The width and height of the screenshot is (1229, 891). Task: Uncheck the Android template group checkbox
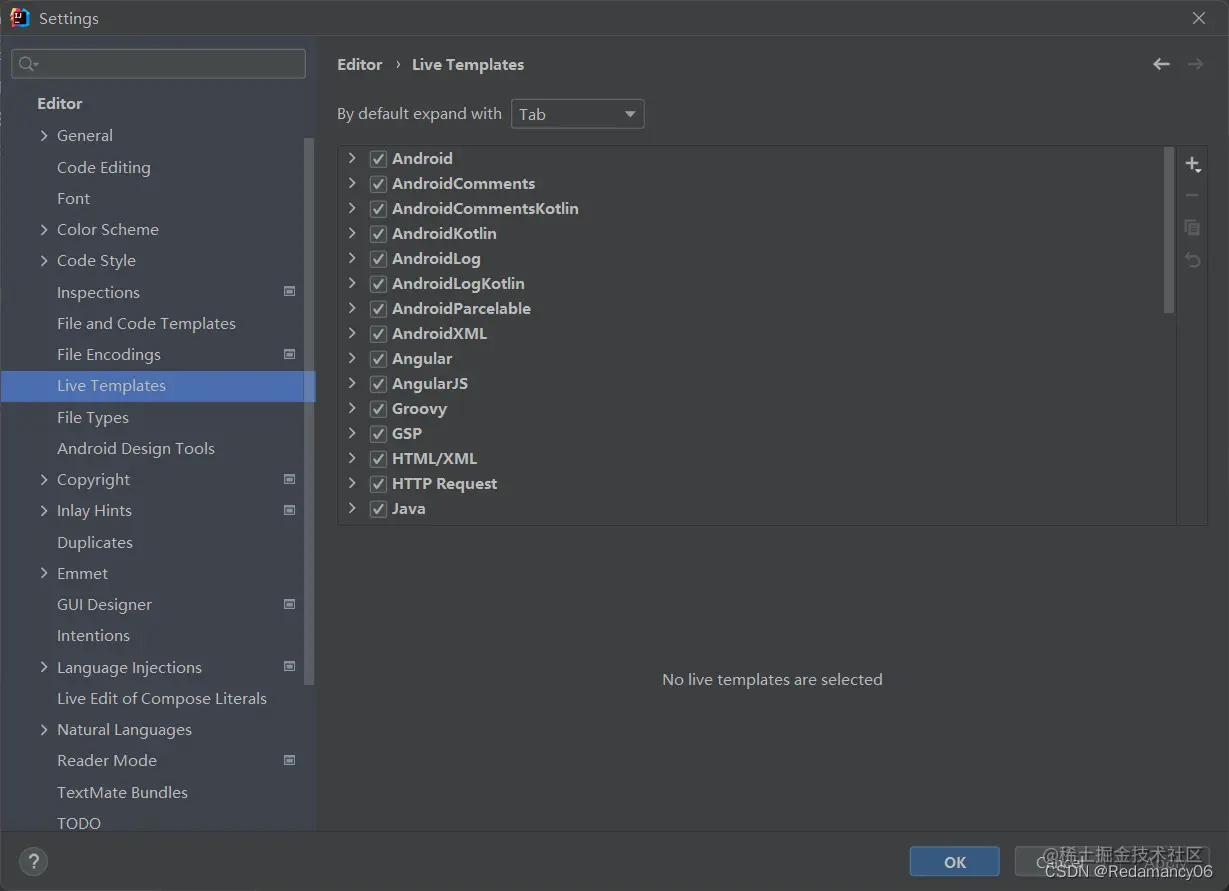(x=378, y=159)
